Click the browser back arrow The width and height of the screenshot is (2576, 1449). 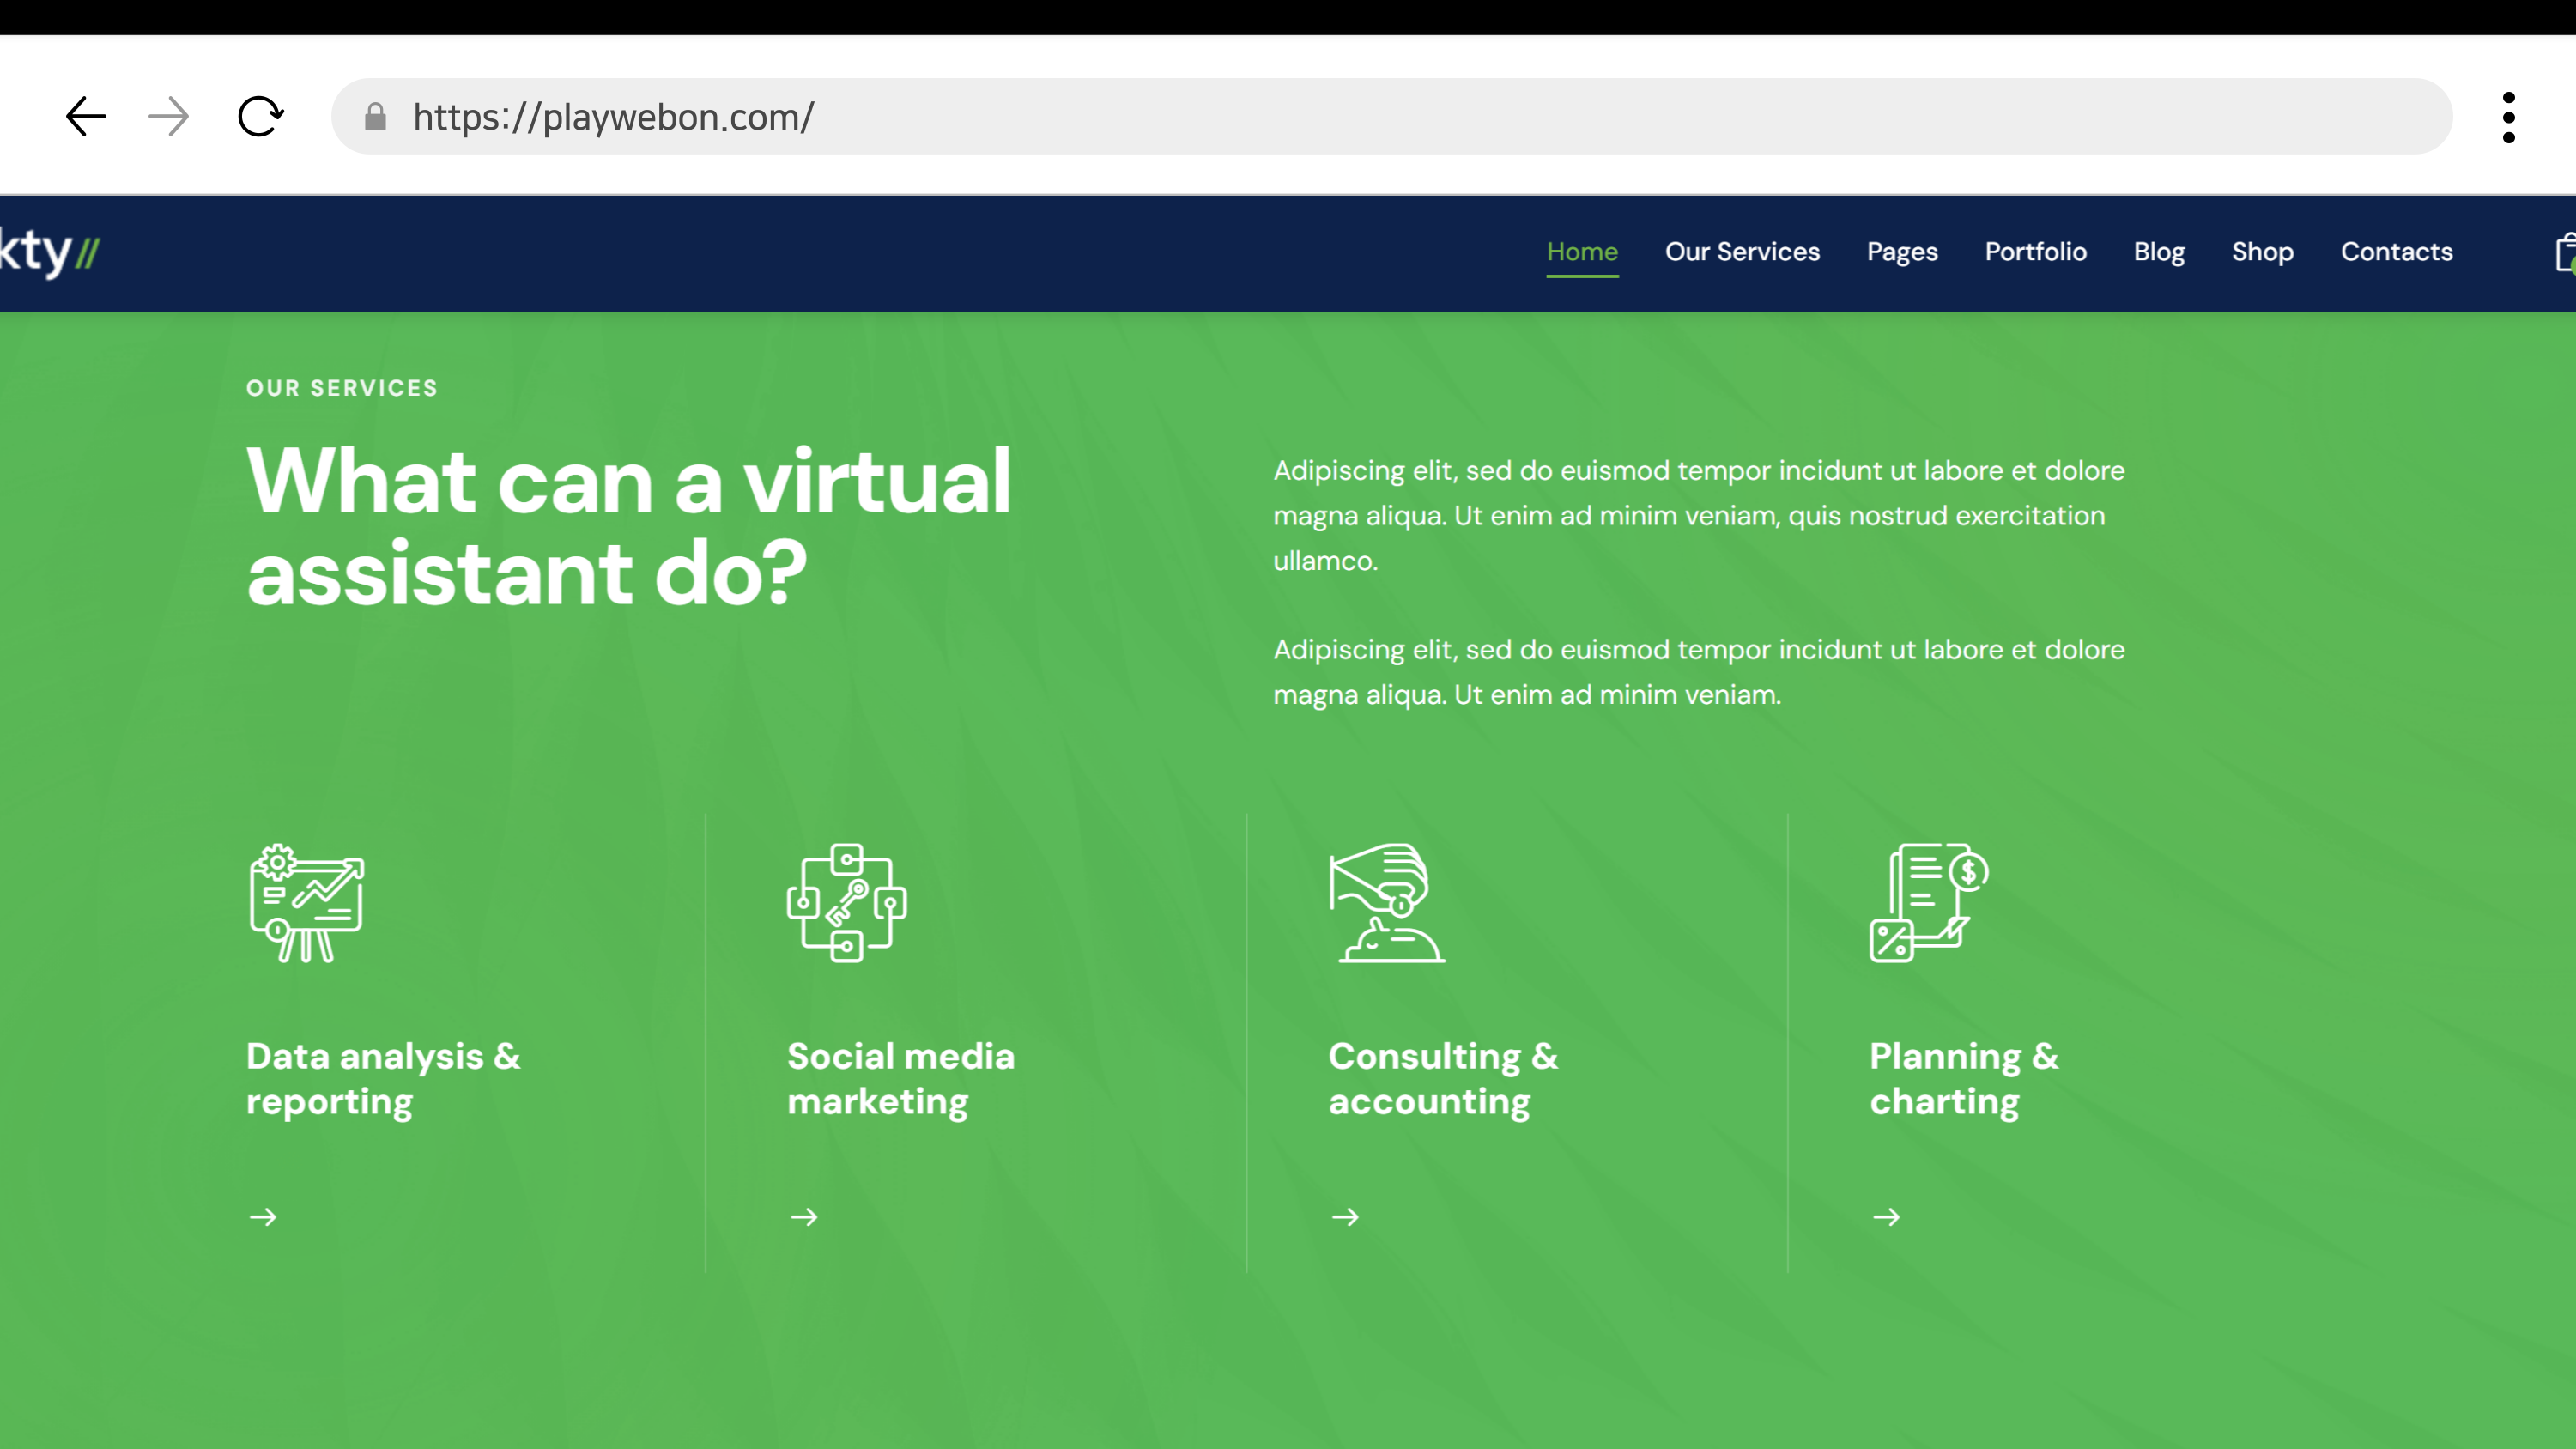coord(86,117)
